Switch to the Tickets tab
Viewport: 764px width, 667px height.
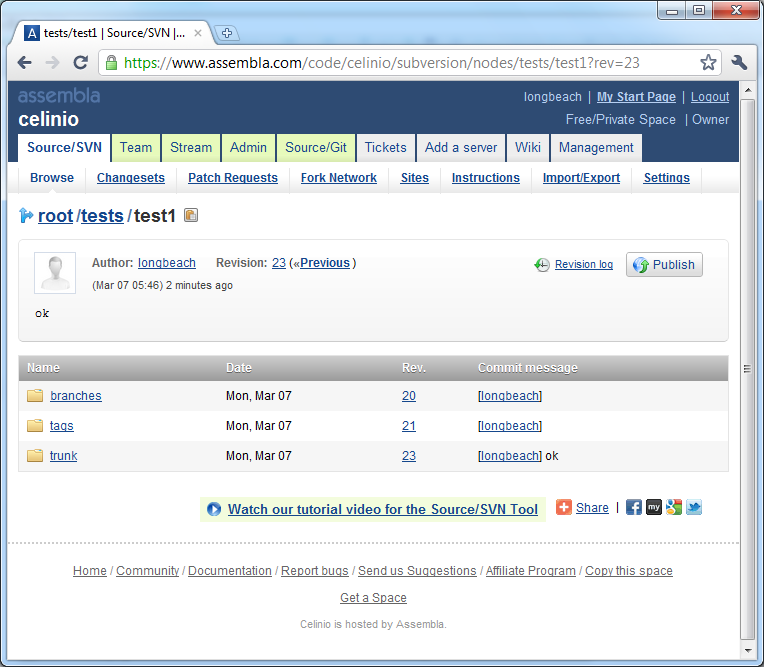385,147
